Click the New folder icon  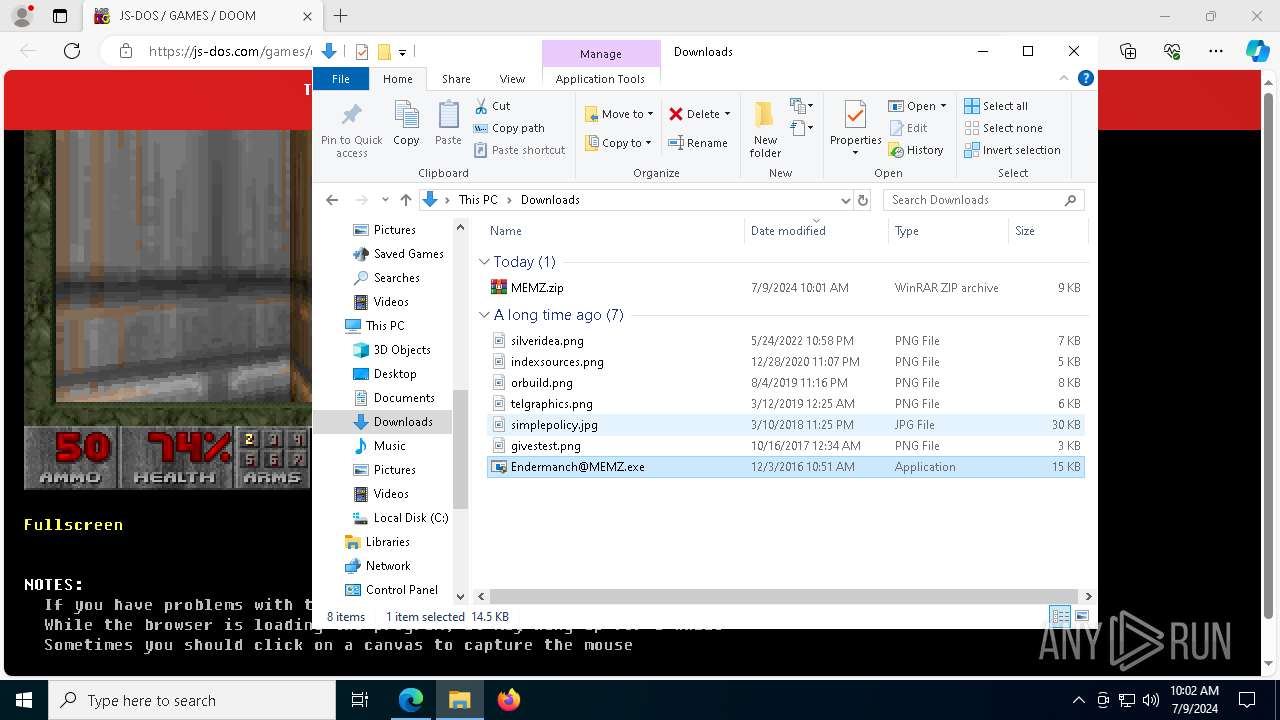tap(765, 116)
